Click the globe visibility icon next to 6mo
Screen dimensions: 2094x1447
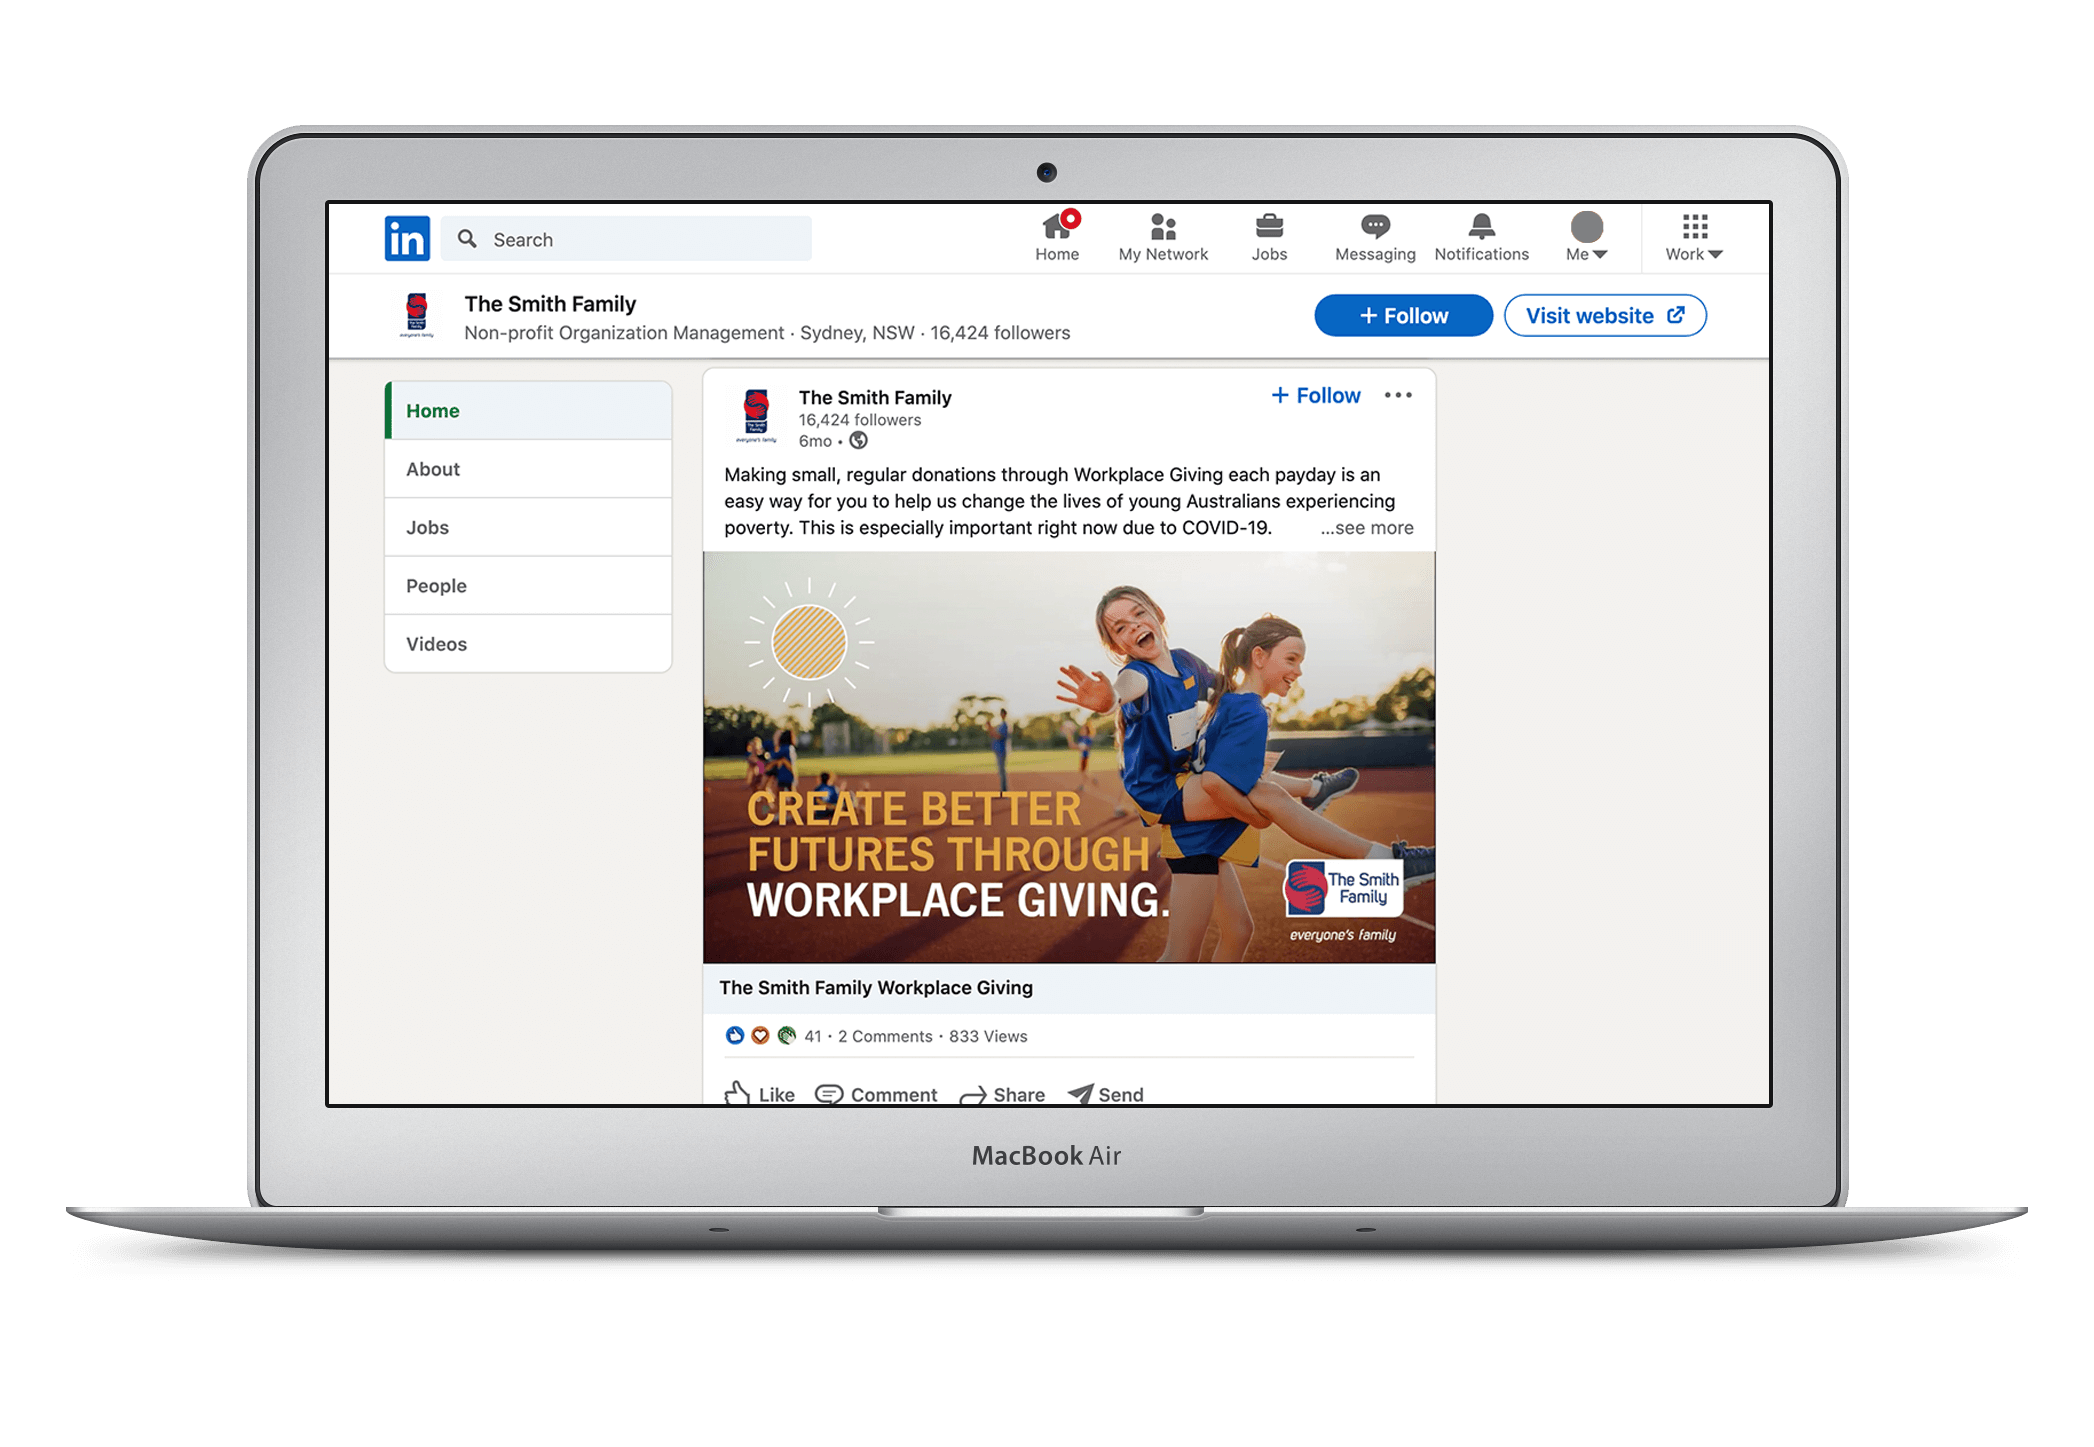tap(858, 441)
